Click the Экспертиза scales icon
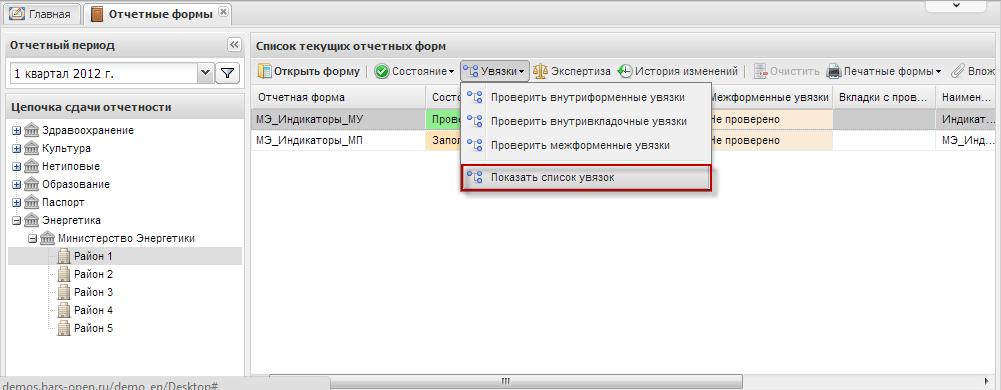 coord(540,71)
